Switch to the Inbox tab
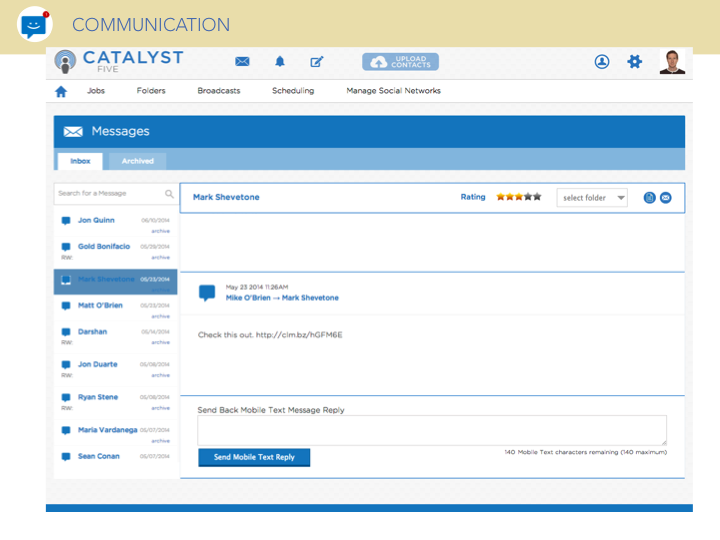The height and width of the screenshot is (540, 720). 80,161
